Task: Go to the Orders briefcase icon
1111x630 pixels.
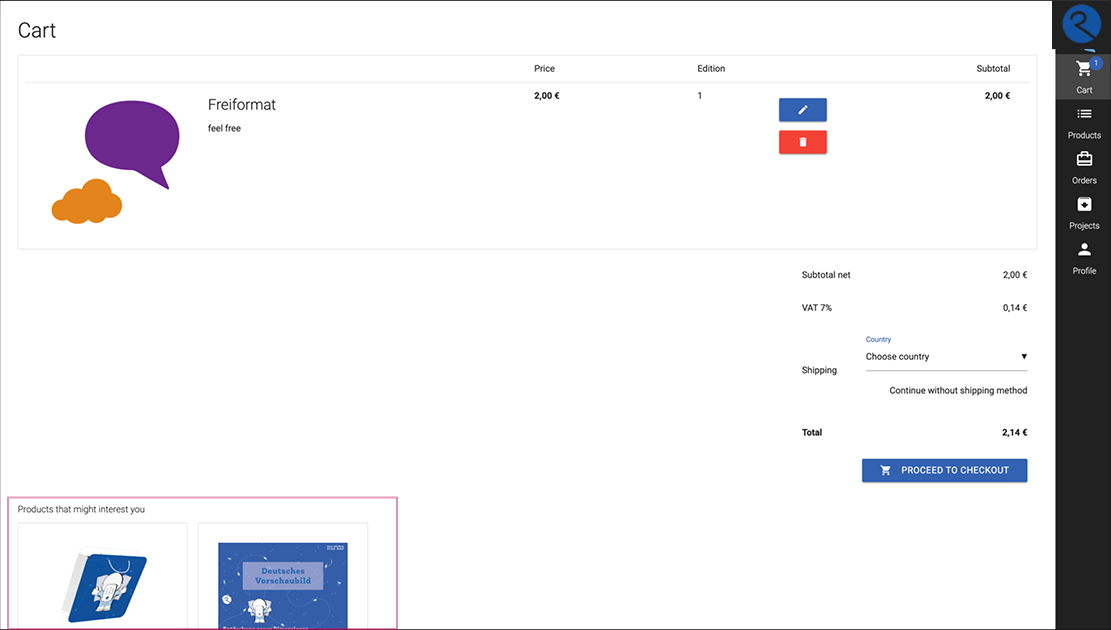Action: click(x=1084, y=160)
